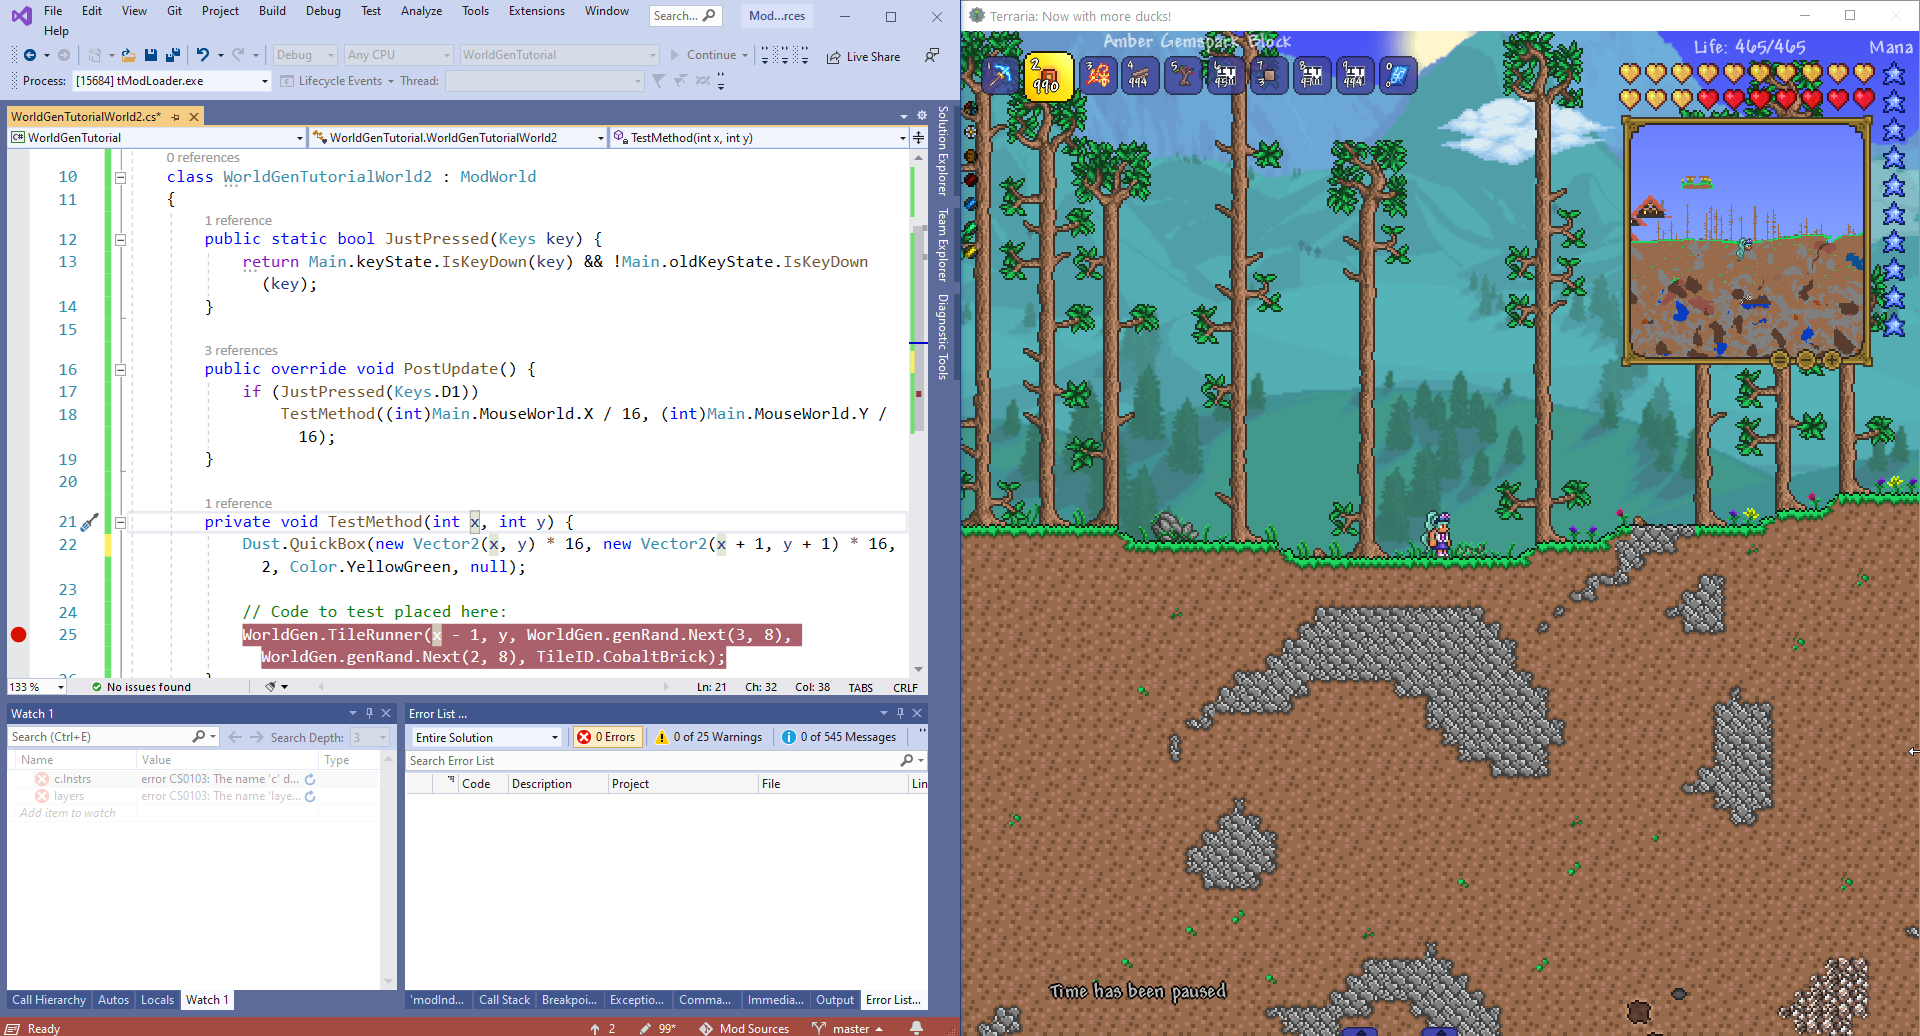Image resolution: width=1920 pixels, height=1036 pixels.
Task: Toggle auto-hide pin on Error List panel
Action: 900,713
